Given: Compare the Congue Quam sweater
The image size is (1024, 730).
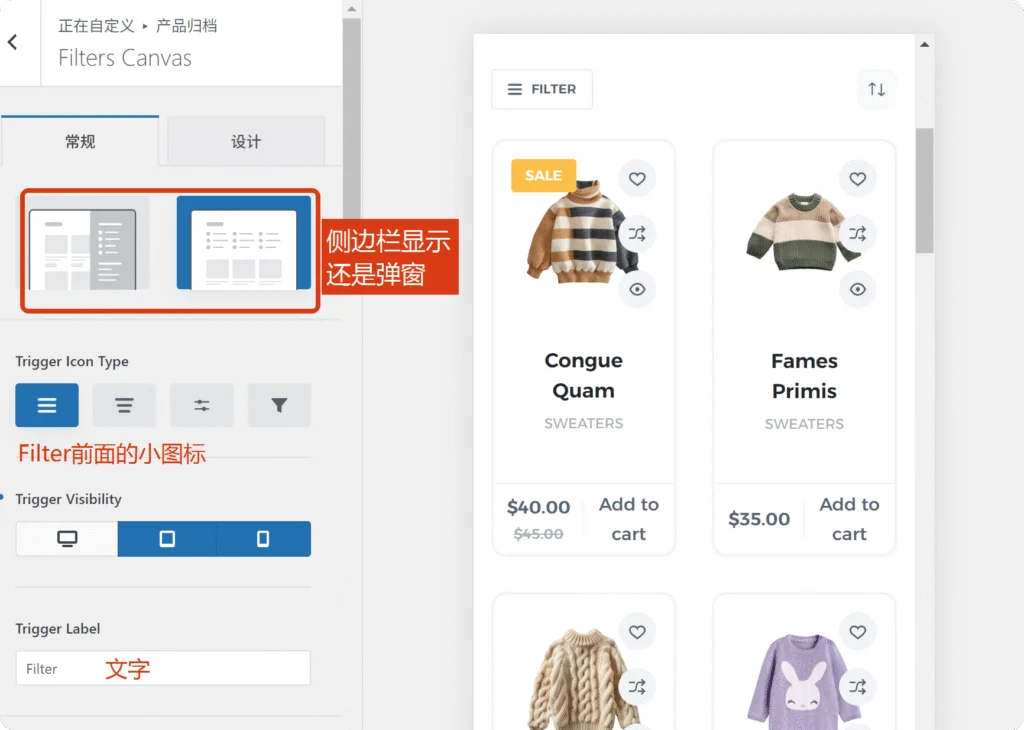Looking at the screenshot, I should [637, 233].
